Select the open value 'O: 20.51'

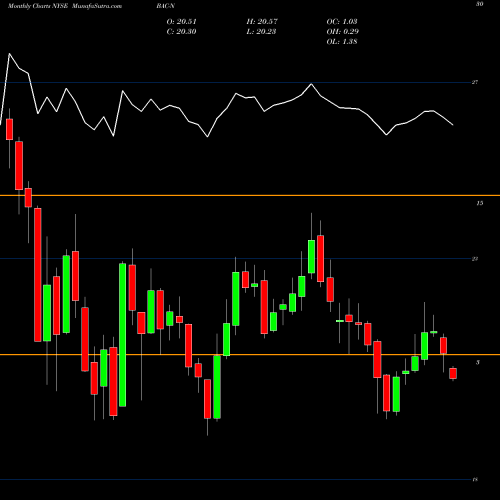click(x=182, y=22)
